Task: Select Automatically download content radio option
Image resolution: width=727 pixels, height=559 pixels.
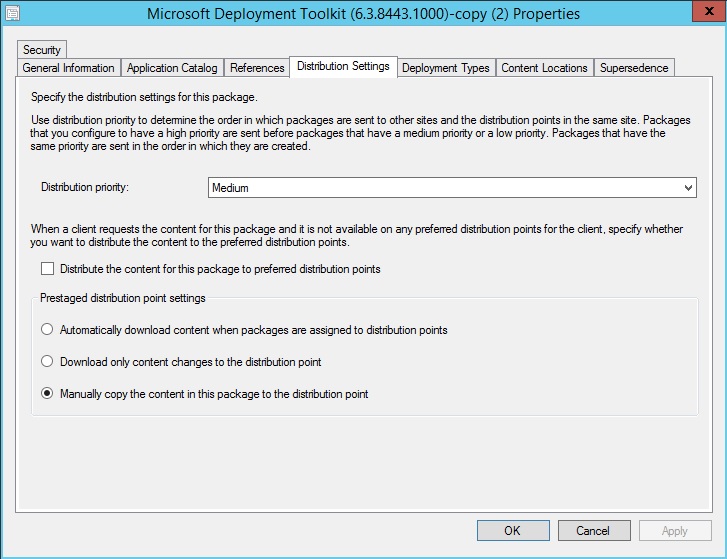Action: tap(47, 330)
